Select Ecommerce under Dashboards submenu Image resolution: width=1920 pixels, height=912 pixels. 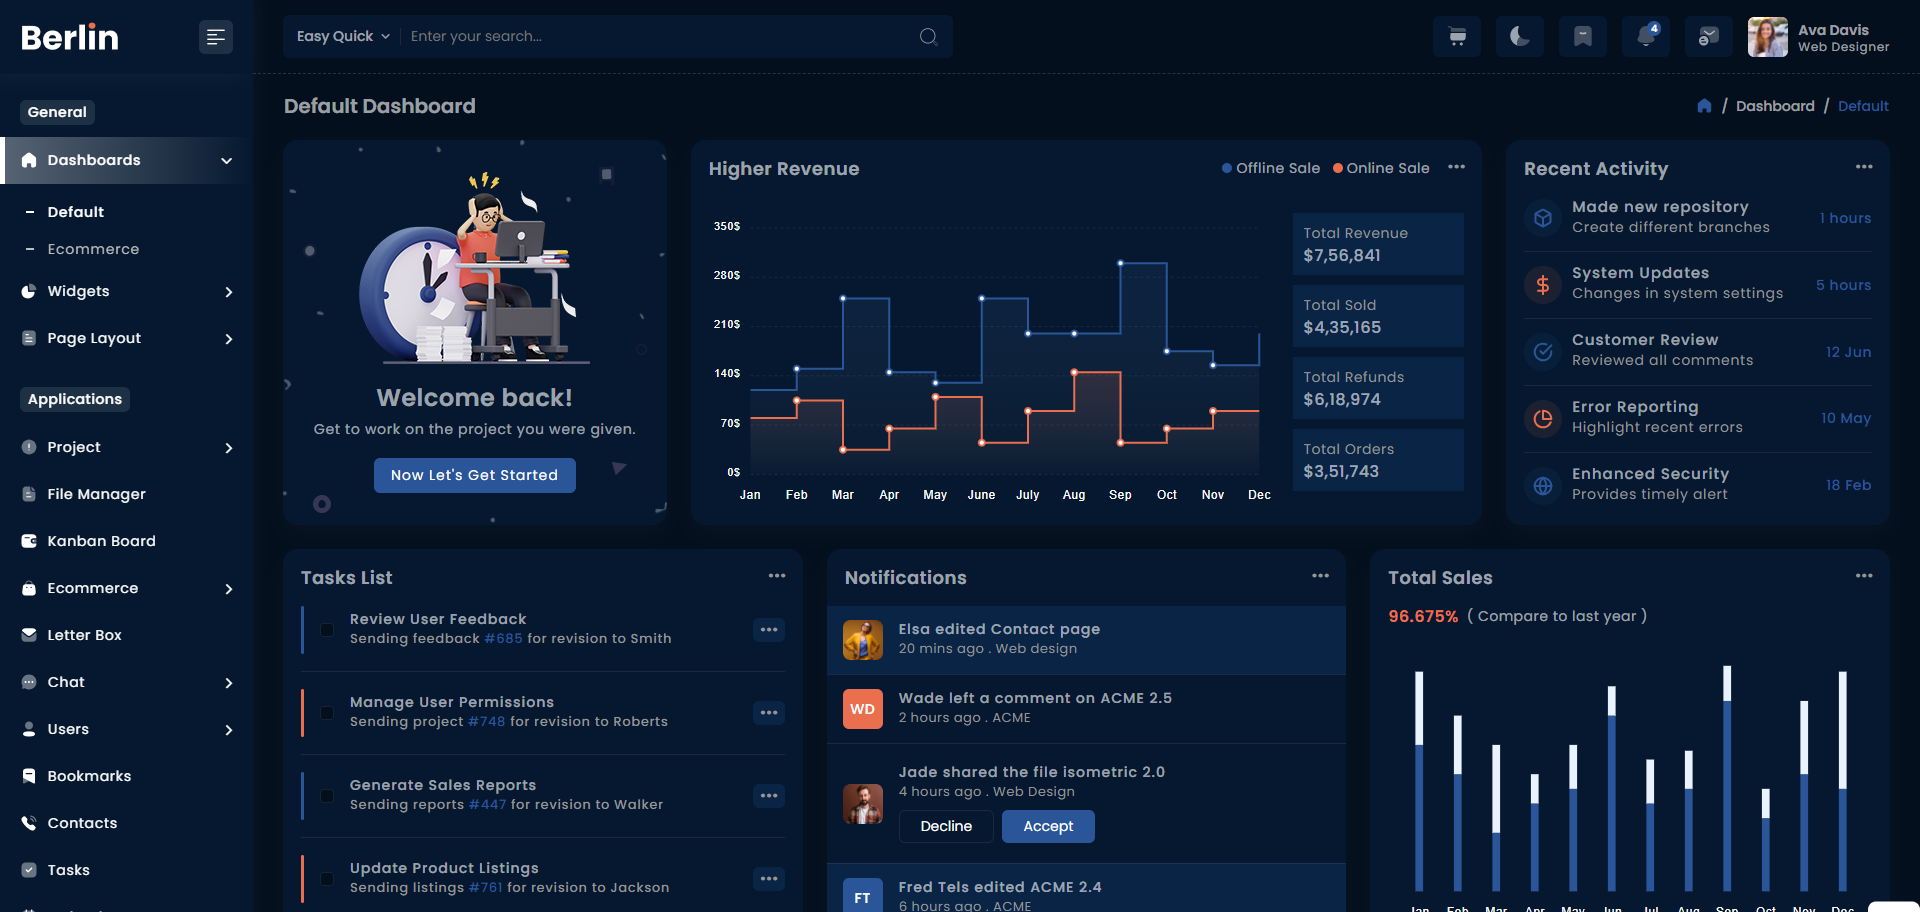click(x=93, y=249)
